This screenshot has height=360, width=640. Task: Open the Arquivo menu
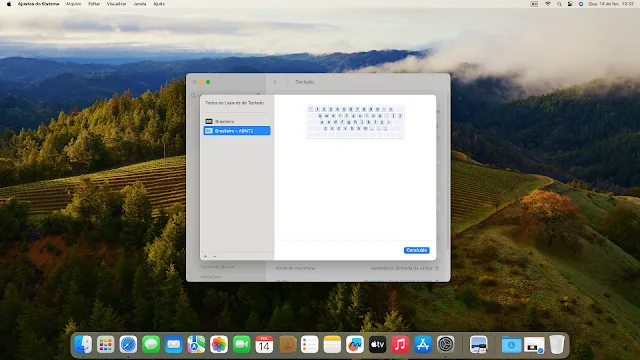pos(73,4)
